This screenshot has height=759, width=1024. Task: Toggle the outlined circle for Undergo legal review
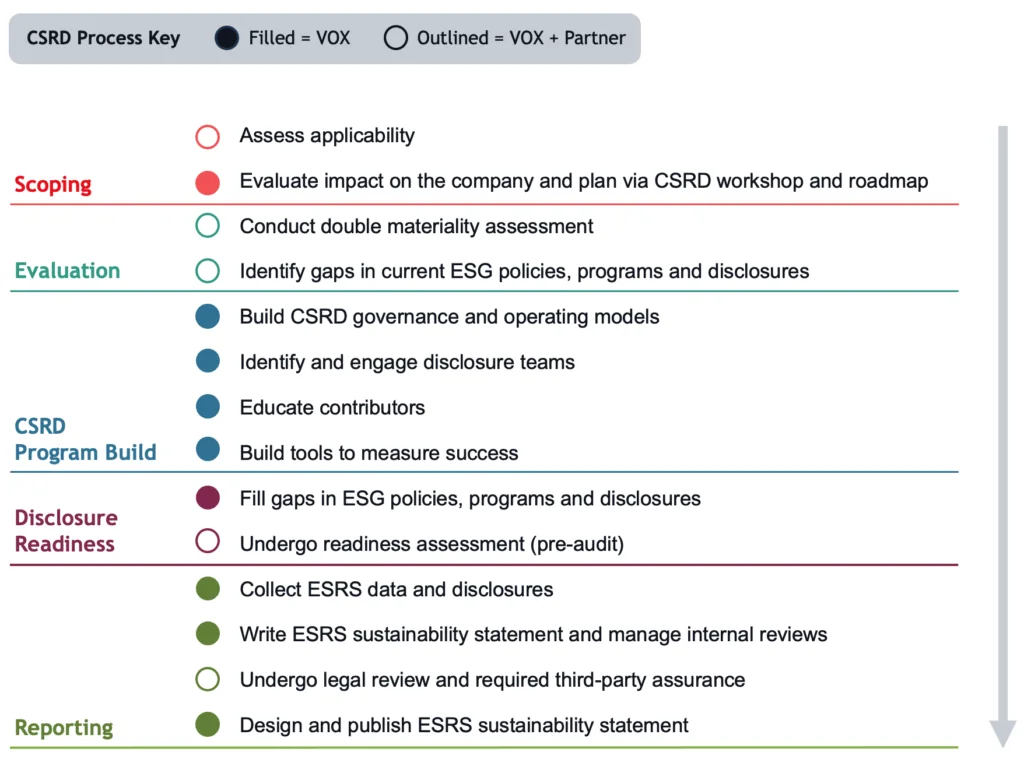point(207,679)
